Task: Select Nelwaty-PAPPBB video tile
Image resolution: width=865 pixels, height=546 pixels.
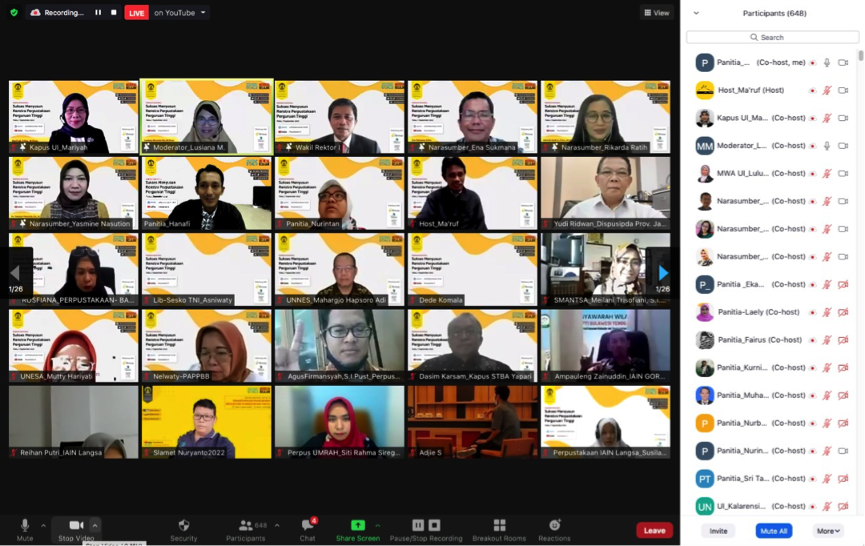Action: coord(206,346)
